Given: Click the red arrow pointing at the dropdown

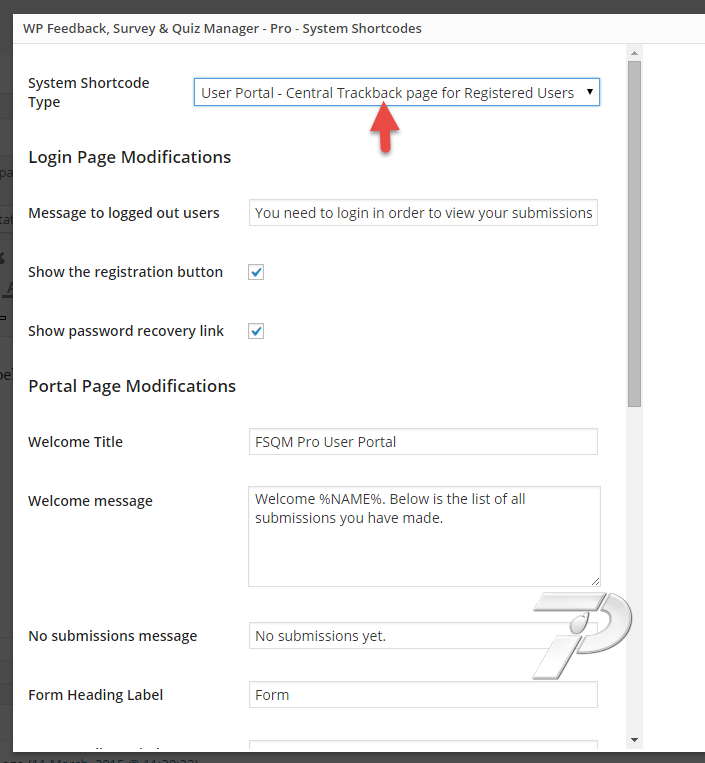Looking at the screenshot, I should [385, 128].
